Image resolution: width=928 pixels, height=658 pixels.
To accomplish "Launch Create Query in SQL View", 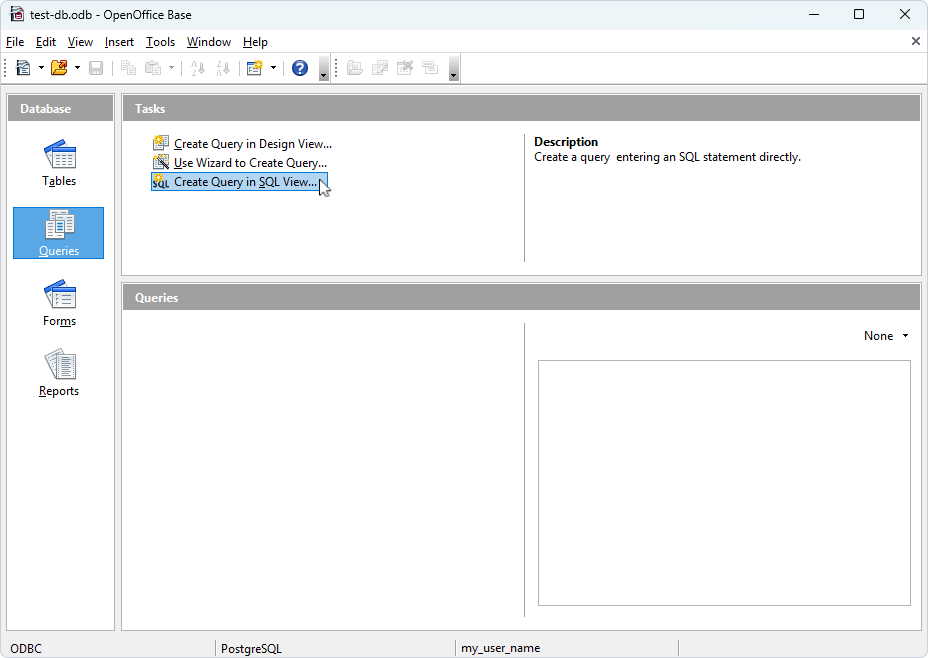I will click(x=240, y=182).
